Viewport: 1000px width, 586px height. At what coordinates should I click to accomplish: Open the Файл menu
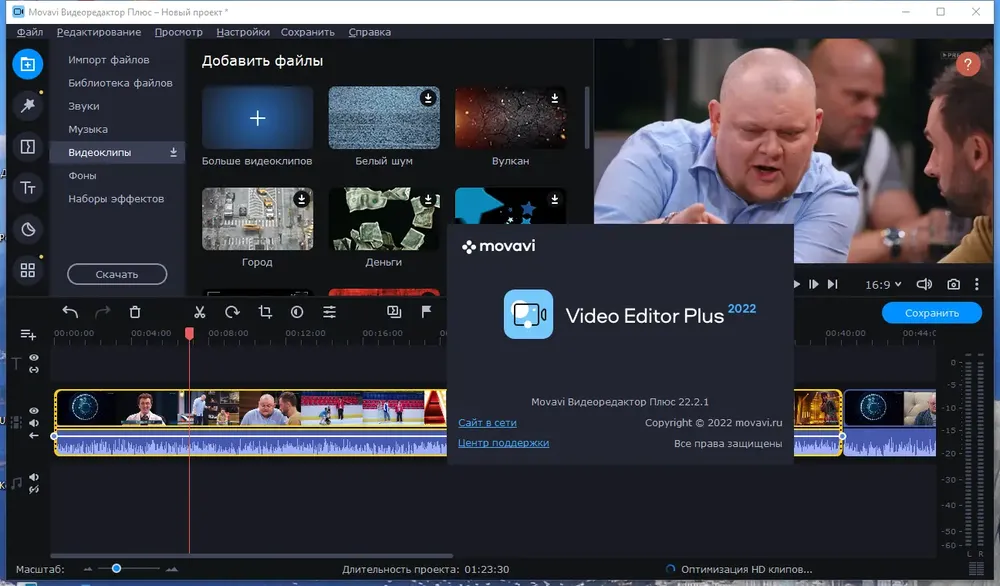tap(29, 32)
